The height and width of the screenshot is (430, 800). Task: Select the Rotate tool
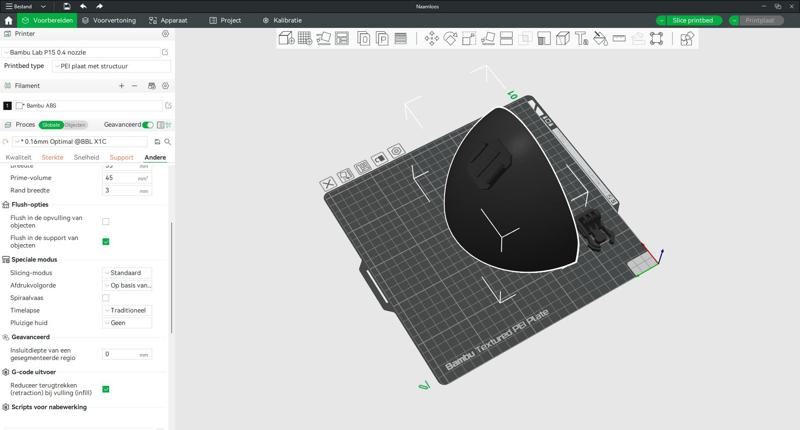pyautogui.click(x=451, y=38)
